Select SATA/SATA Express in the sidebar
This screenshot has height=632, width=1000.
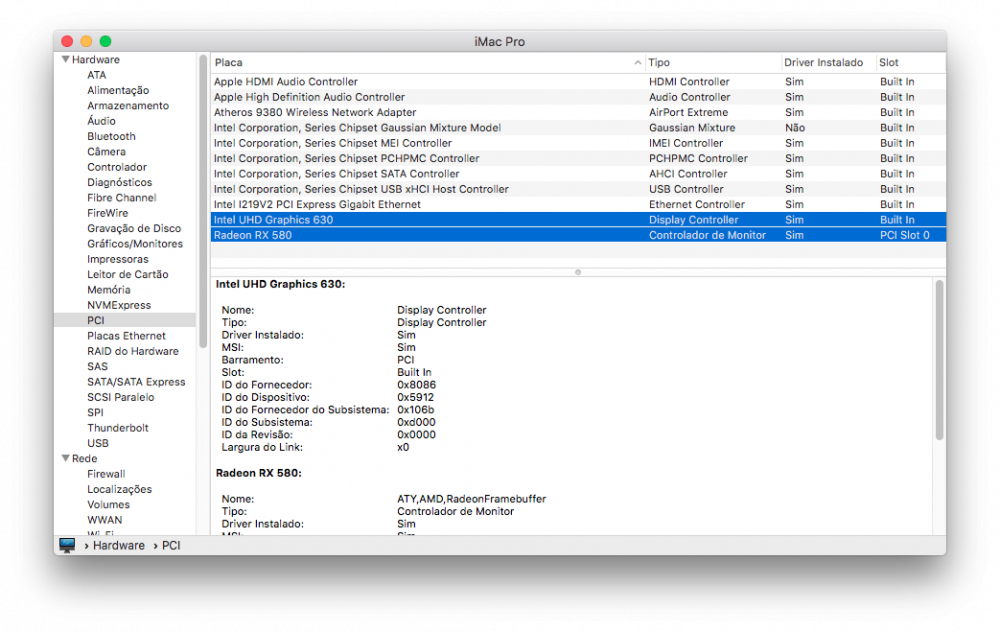point(136,381)
